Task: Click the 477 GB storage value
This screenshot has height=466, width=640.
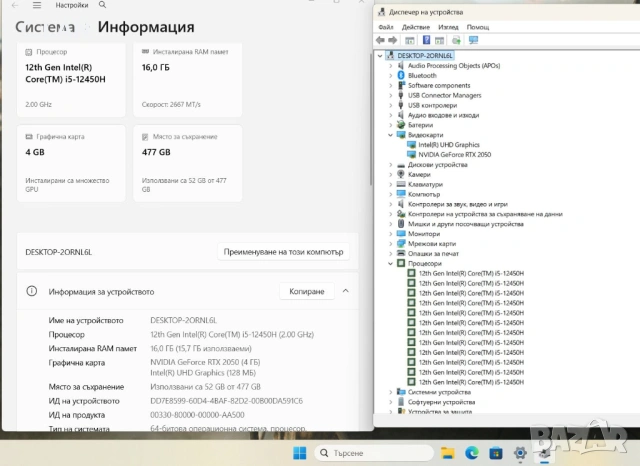Action: pos(156,152)
